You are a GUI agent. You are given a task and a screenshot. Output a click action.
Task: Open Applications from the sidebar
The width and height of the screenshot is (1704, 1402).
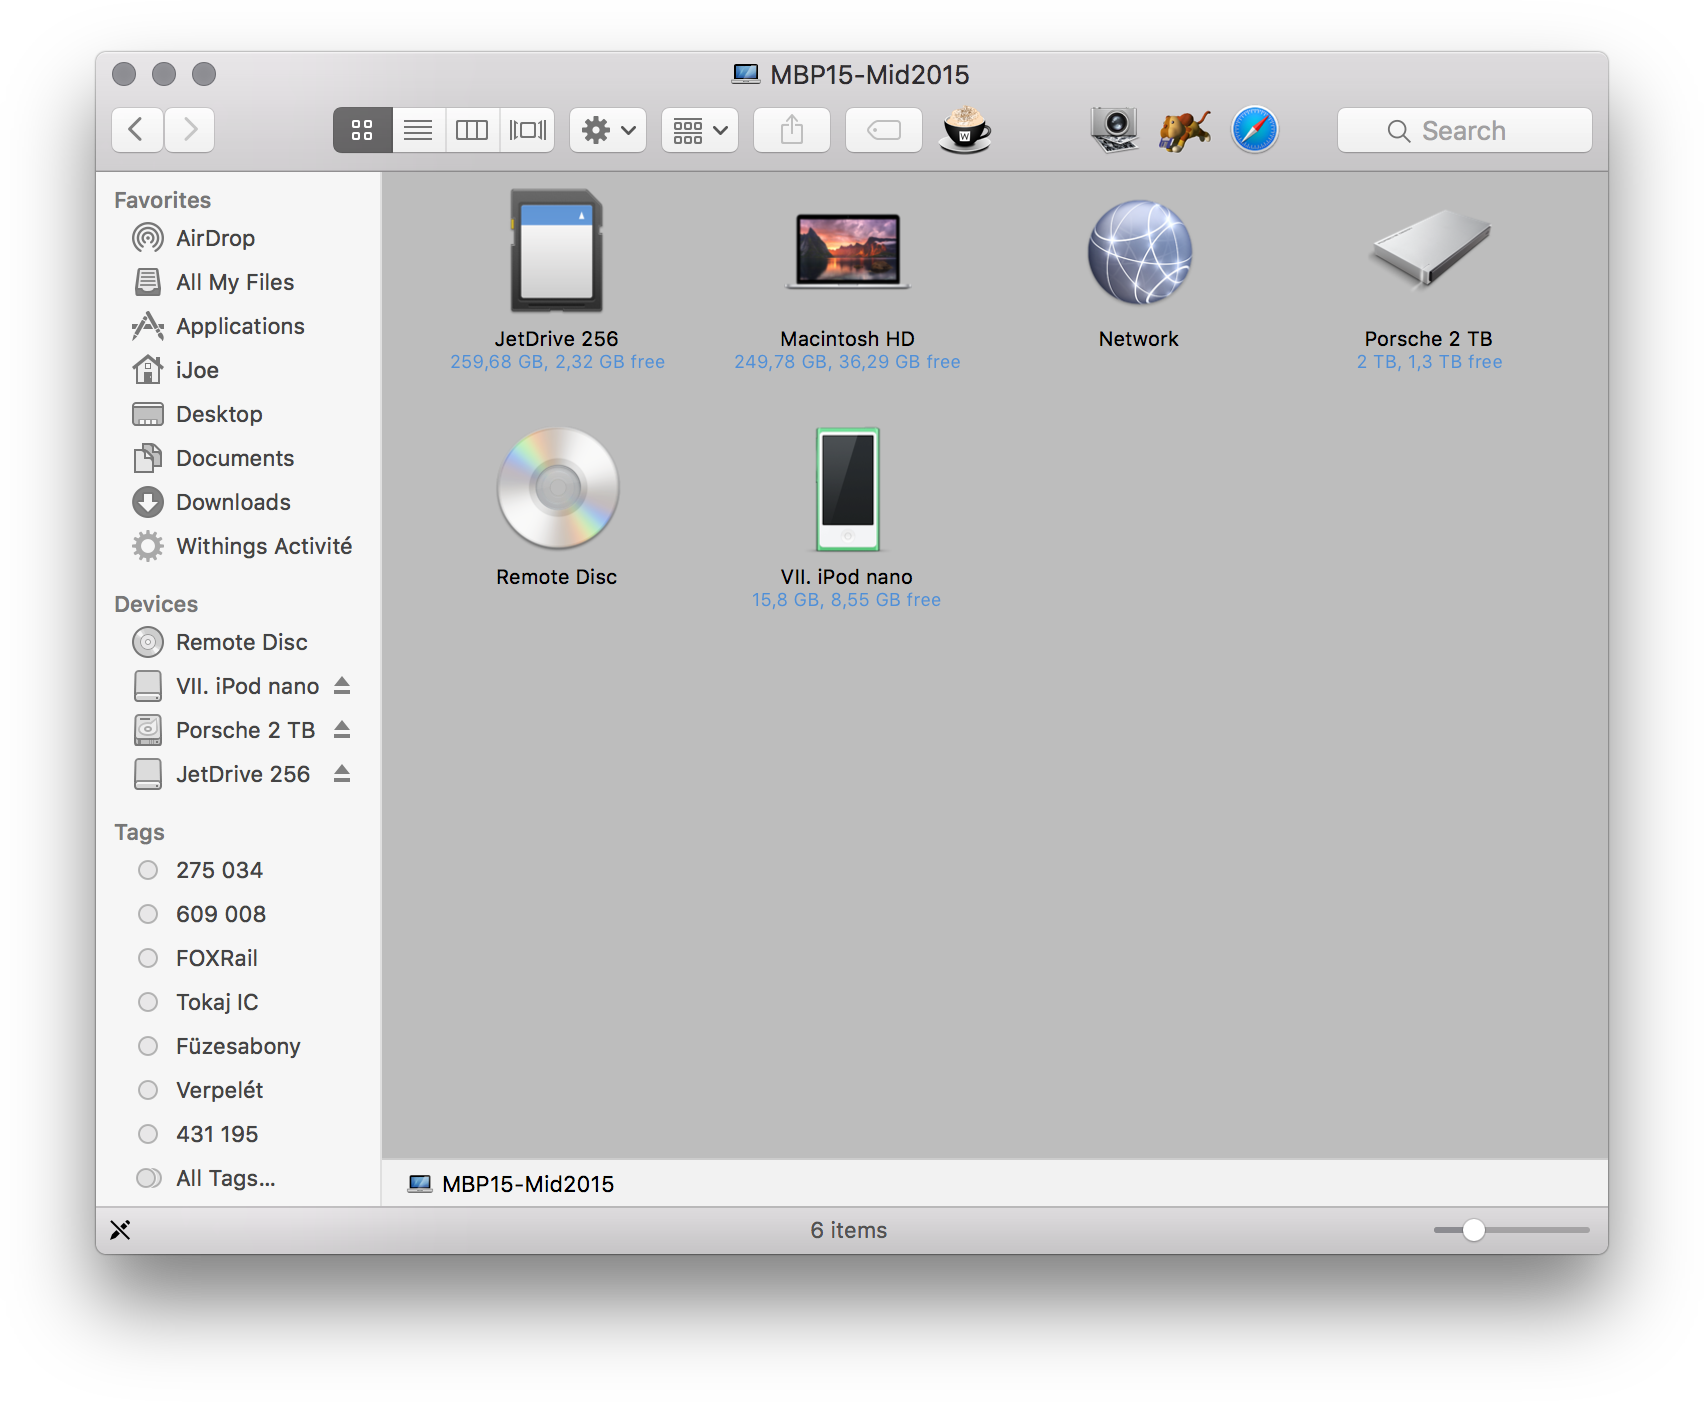[x=237, y=326]
